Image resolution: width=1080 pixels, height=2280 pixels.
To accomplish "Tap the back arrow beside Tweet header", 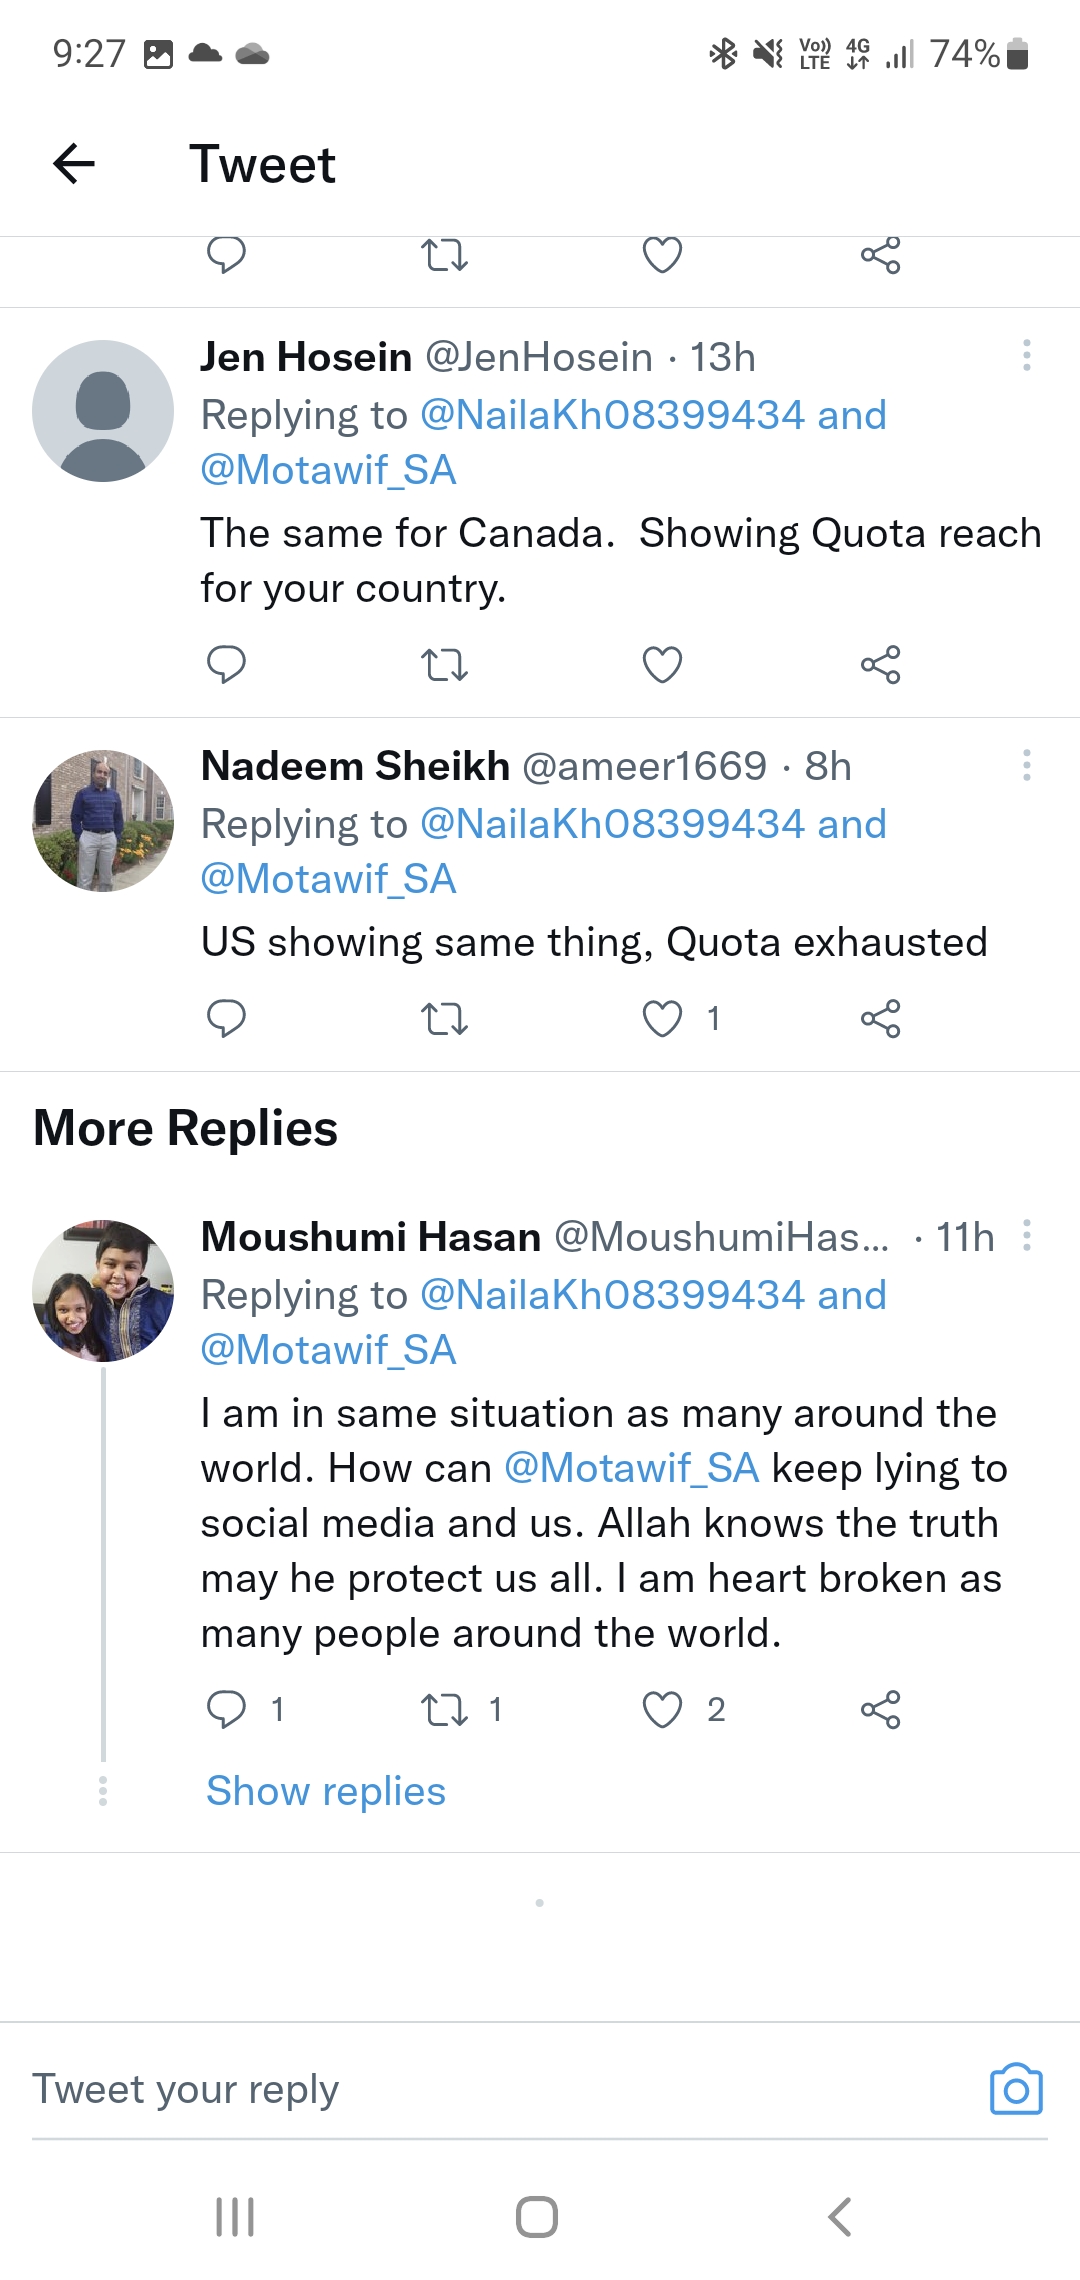I will pos(74,164).
